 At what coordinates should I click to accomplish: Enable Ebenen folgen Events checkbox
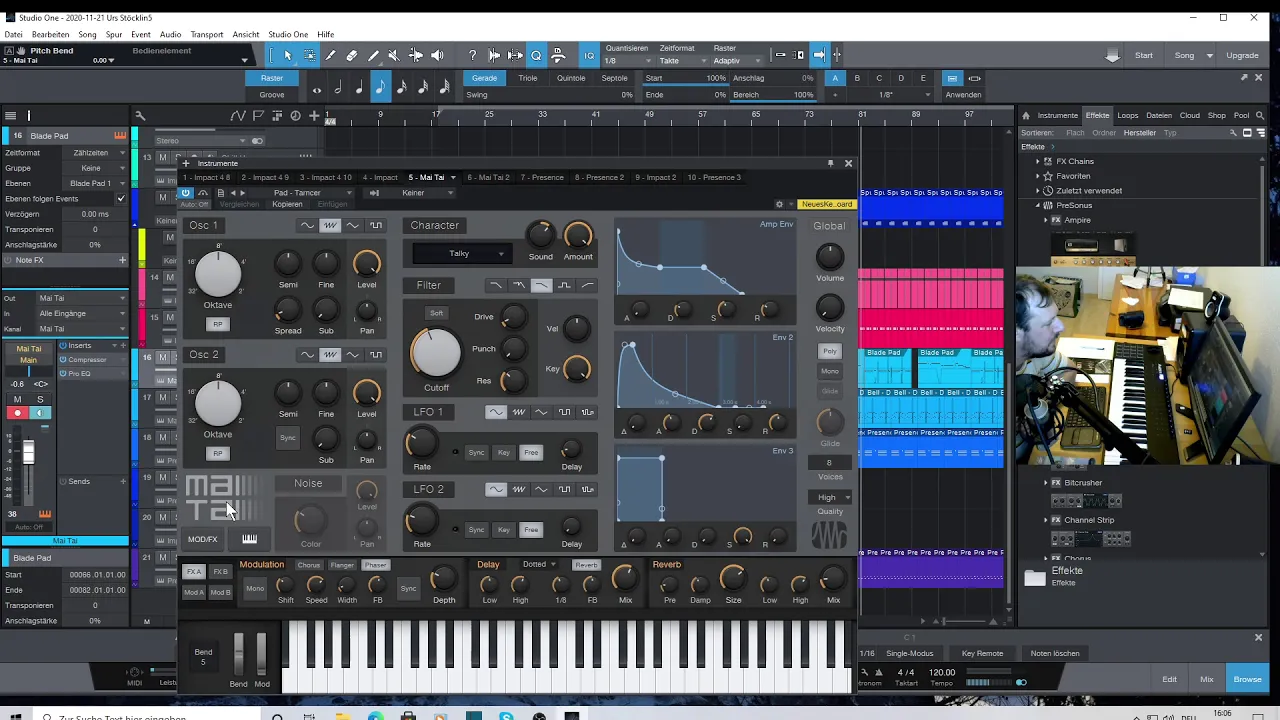pos(121,199)
